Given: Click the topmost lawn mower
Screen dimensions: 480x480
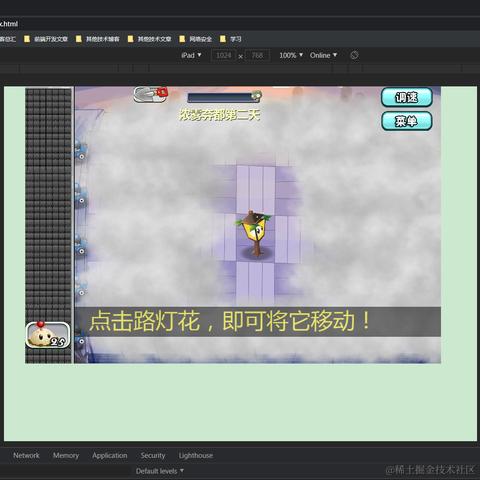Looking at the screenshot, I should [81, 150].
